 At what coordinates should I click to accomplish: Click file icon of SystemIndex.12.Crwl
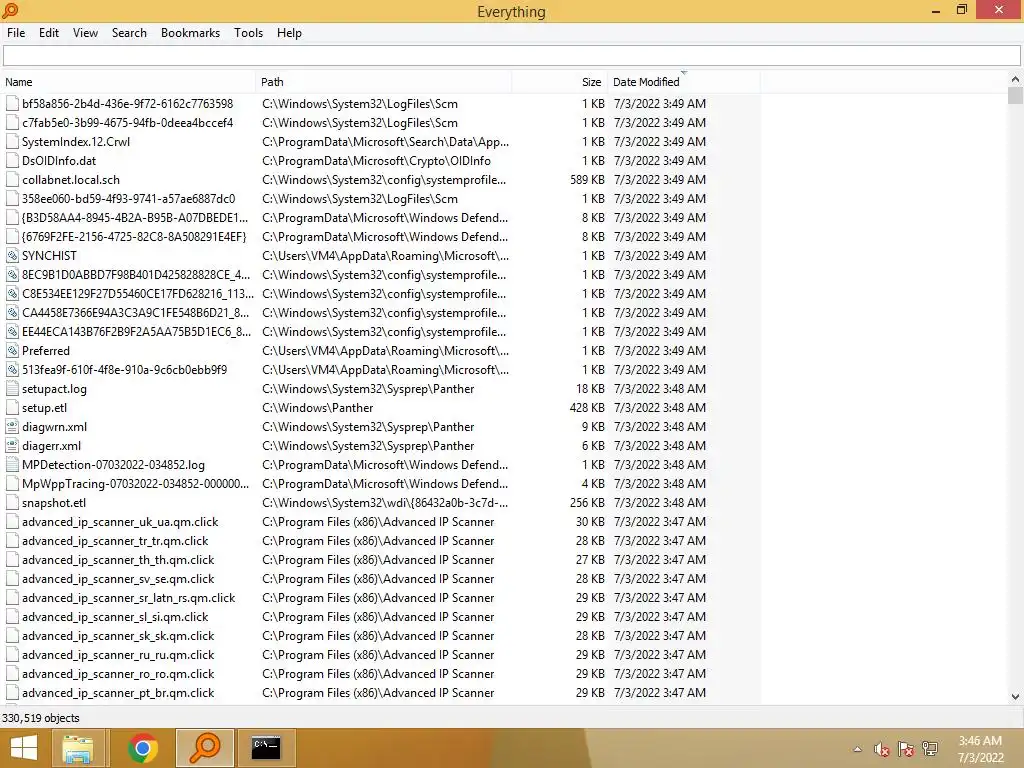(12, 142)
